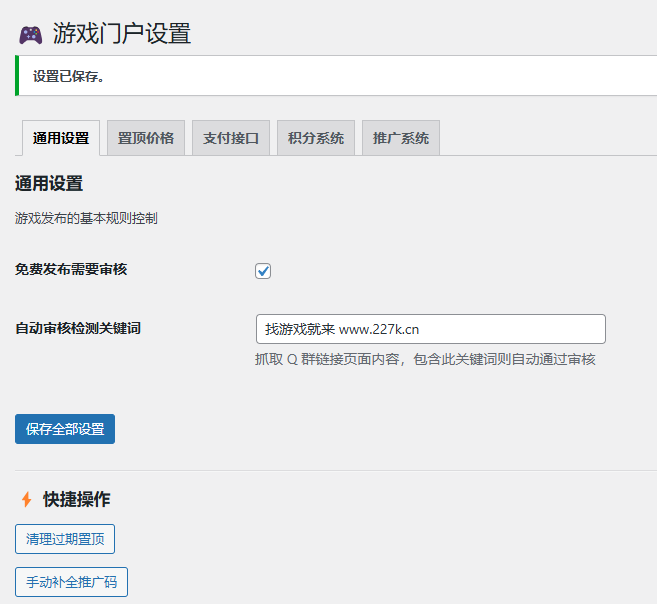The width and height of the screenshot is (657, 604).
Task: Click the 游戏门户设置 page title
Action: [x=122, y=34]
